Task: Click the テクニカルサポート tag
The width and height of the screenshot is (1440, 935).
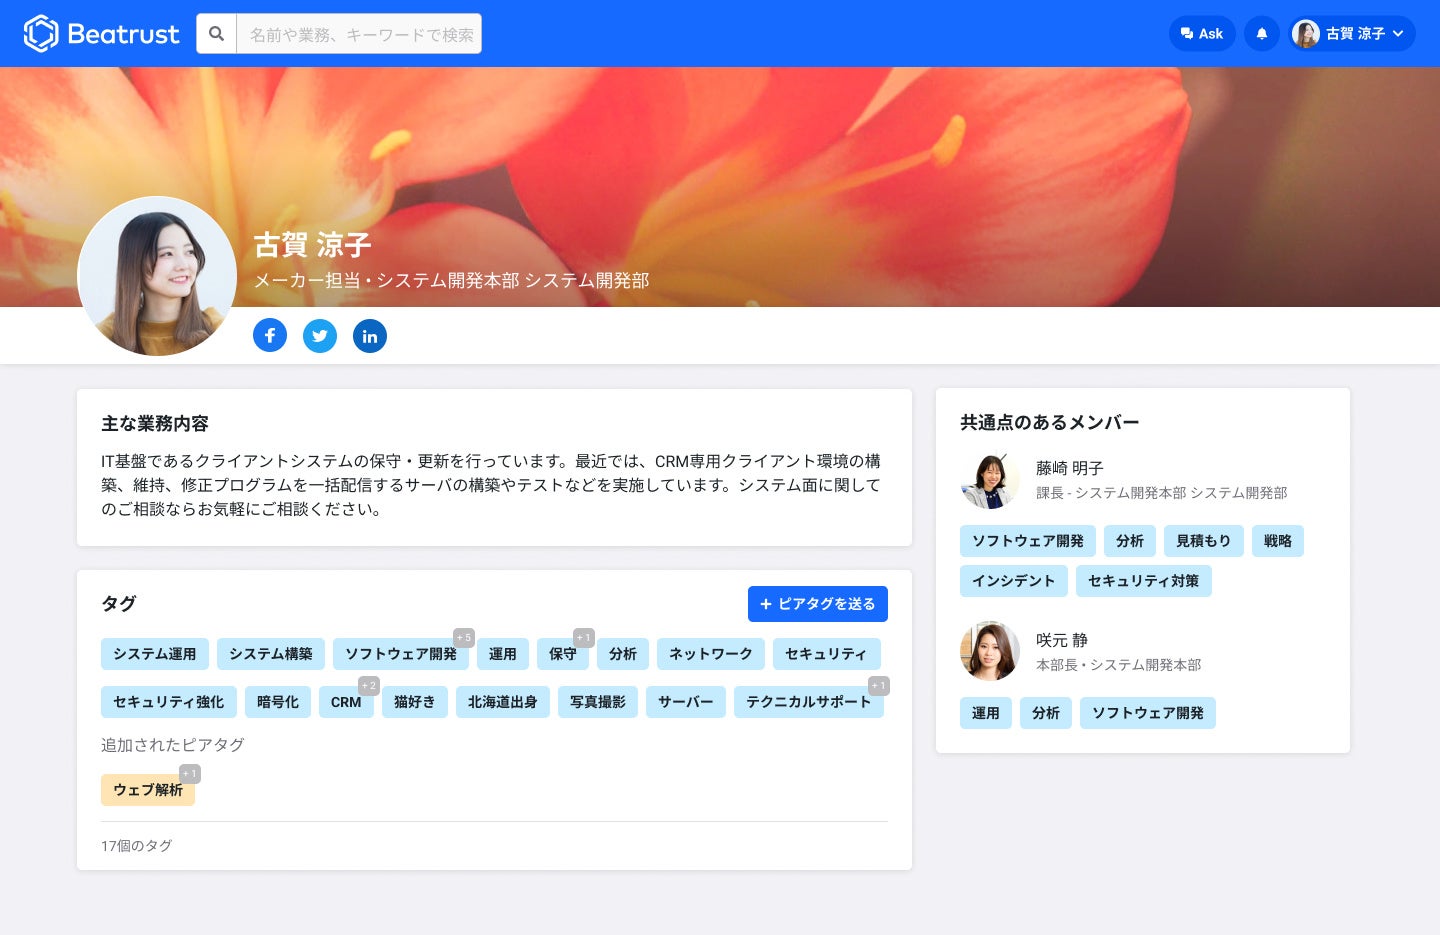Action: coord(809,702)
